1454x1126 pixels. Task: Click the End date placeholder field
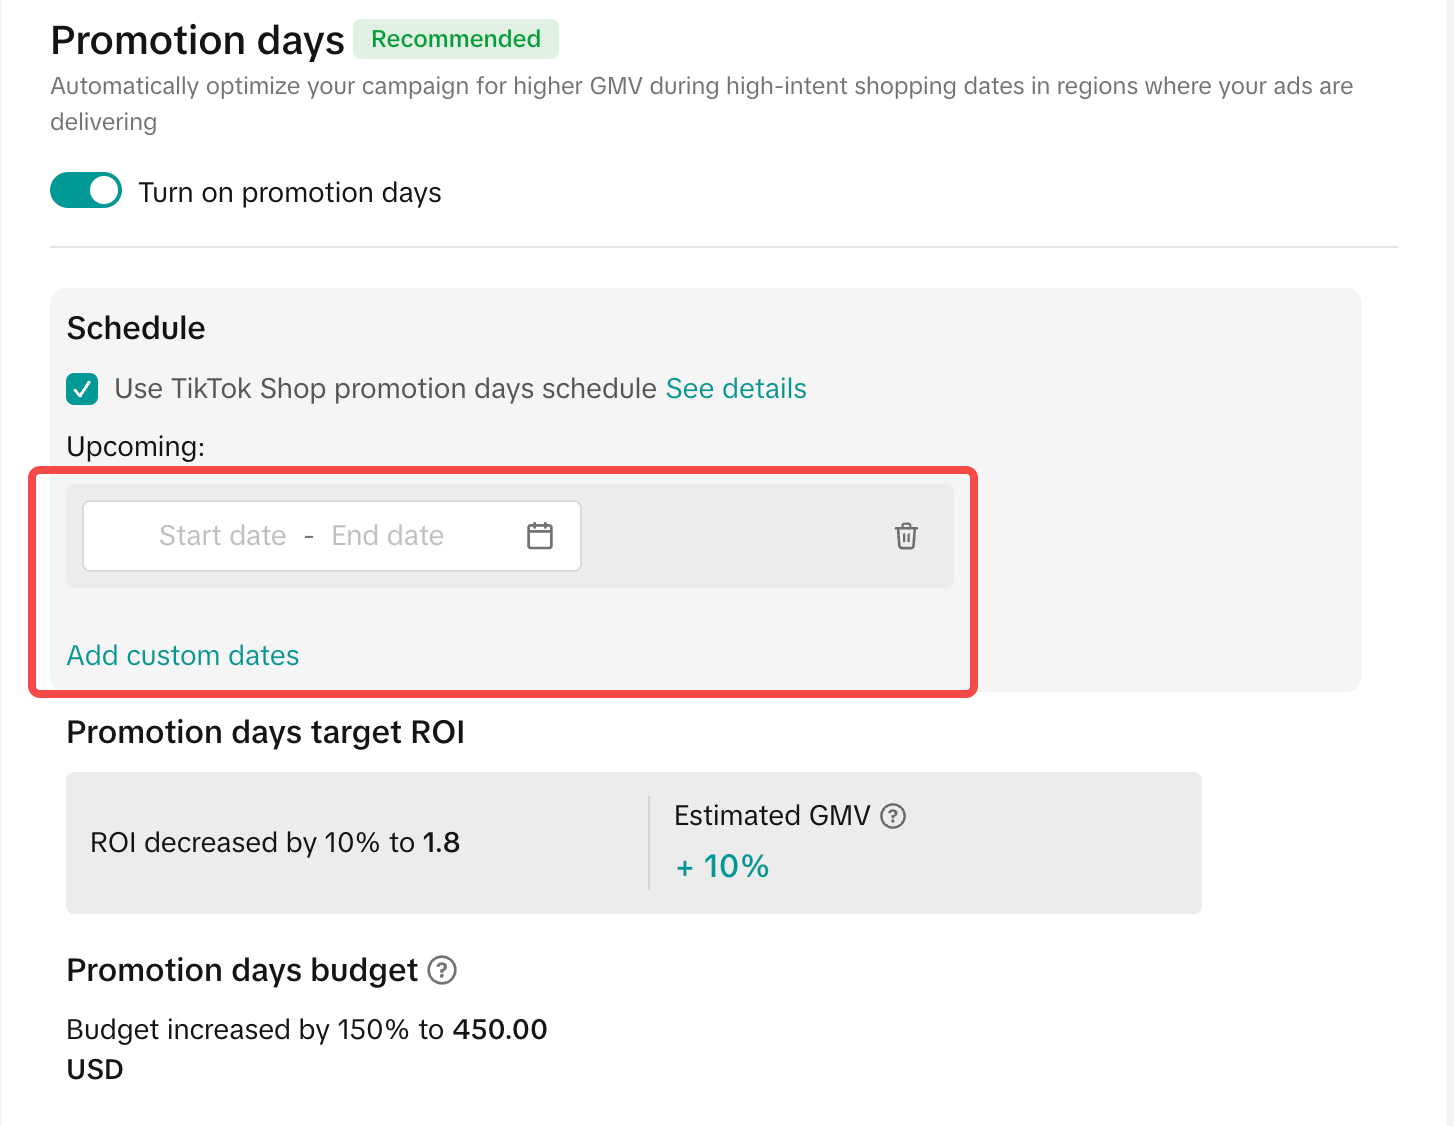[x=388, y=536]
